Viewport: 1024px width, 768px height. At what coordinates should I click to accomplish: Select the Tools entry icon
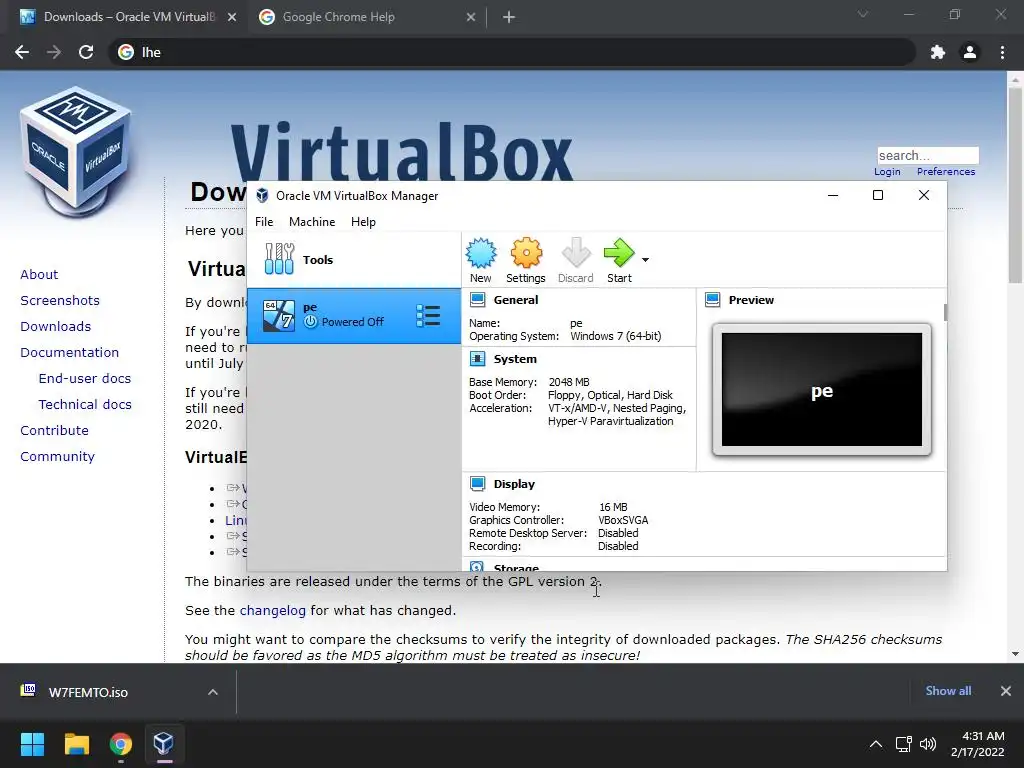(x=280, y=259)
